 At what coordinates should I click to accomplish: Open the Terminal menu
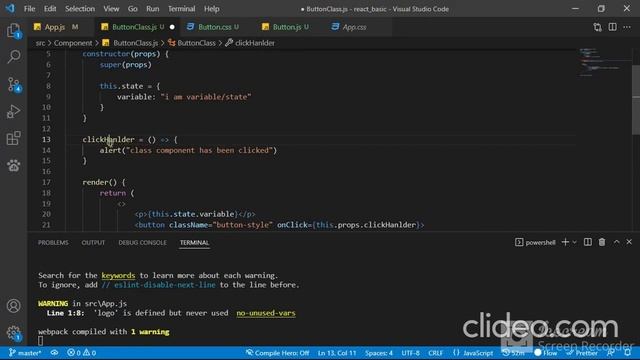(182, 9)
